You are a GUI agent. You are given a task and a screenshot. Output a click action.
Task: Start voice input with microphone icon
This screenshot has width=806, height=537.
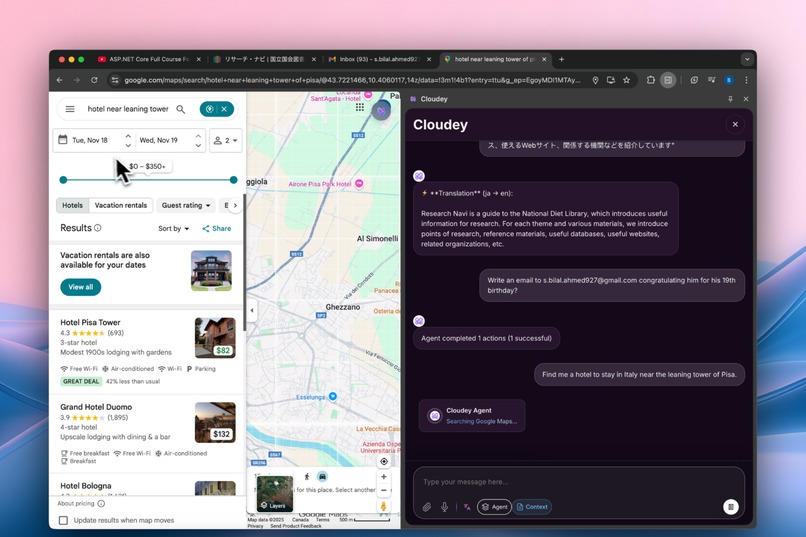pyautogui.click(x=445, y=507)
